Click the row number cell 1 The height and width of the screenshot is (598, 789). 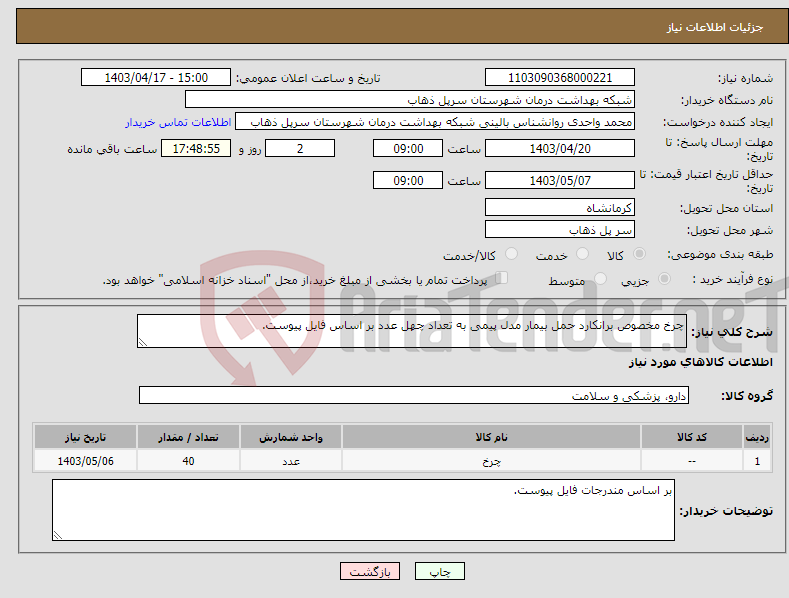tap(757, 461)
